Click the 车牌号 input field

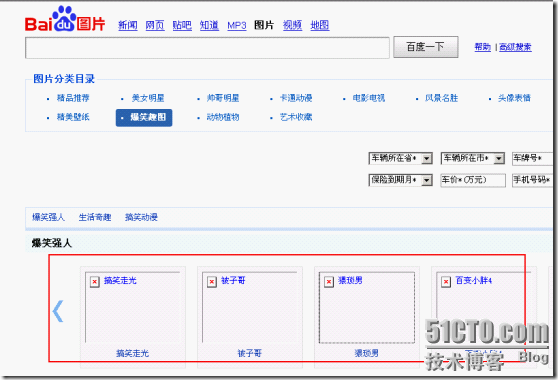(532, 159)
